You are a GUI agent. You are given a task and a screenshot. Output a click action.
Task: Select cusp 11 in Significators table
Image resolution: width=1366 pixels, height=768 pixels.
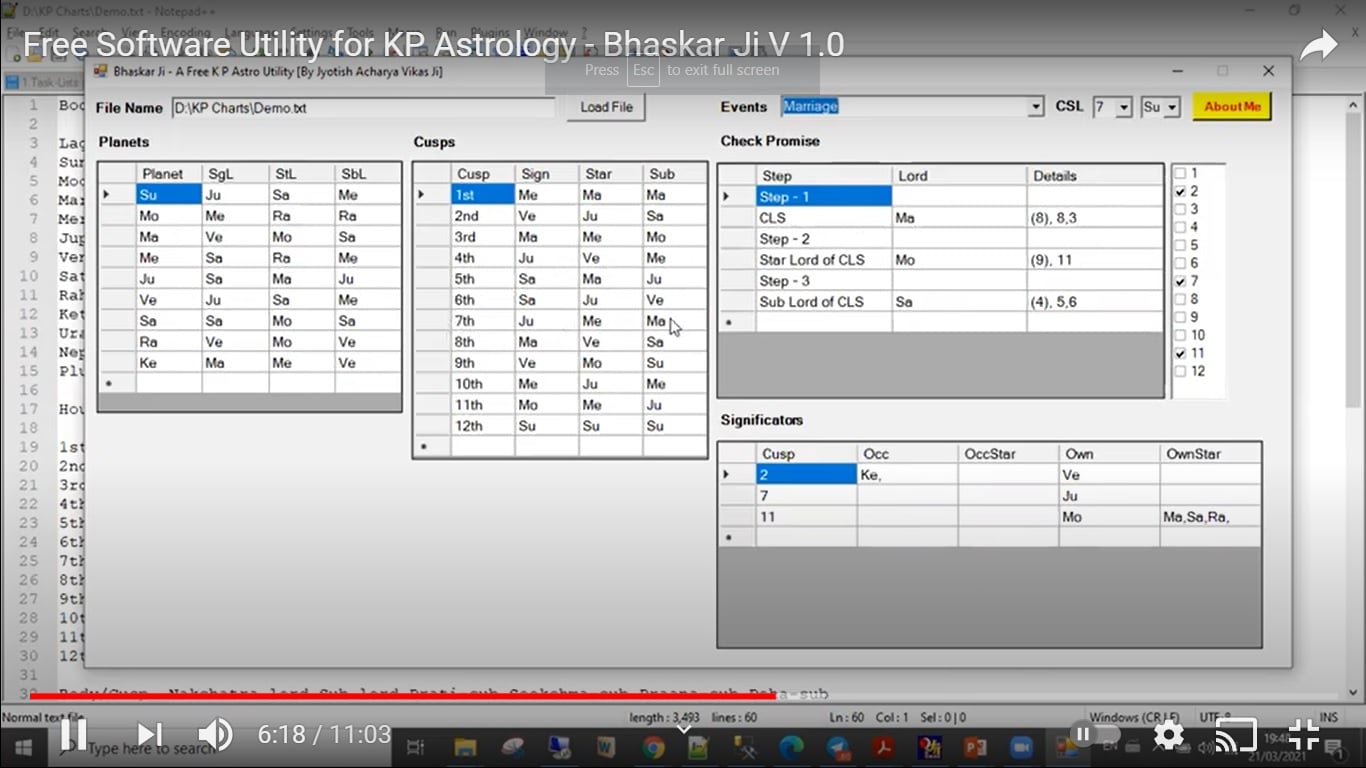[x=807, y=517]
